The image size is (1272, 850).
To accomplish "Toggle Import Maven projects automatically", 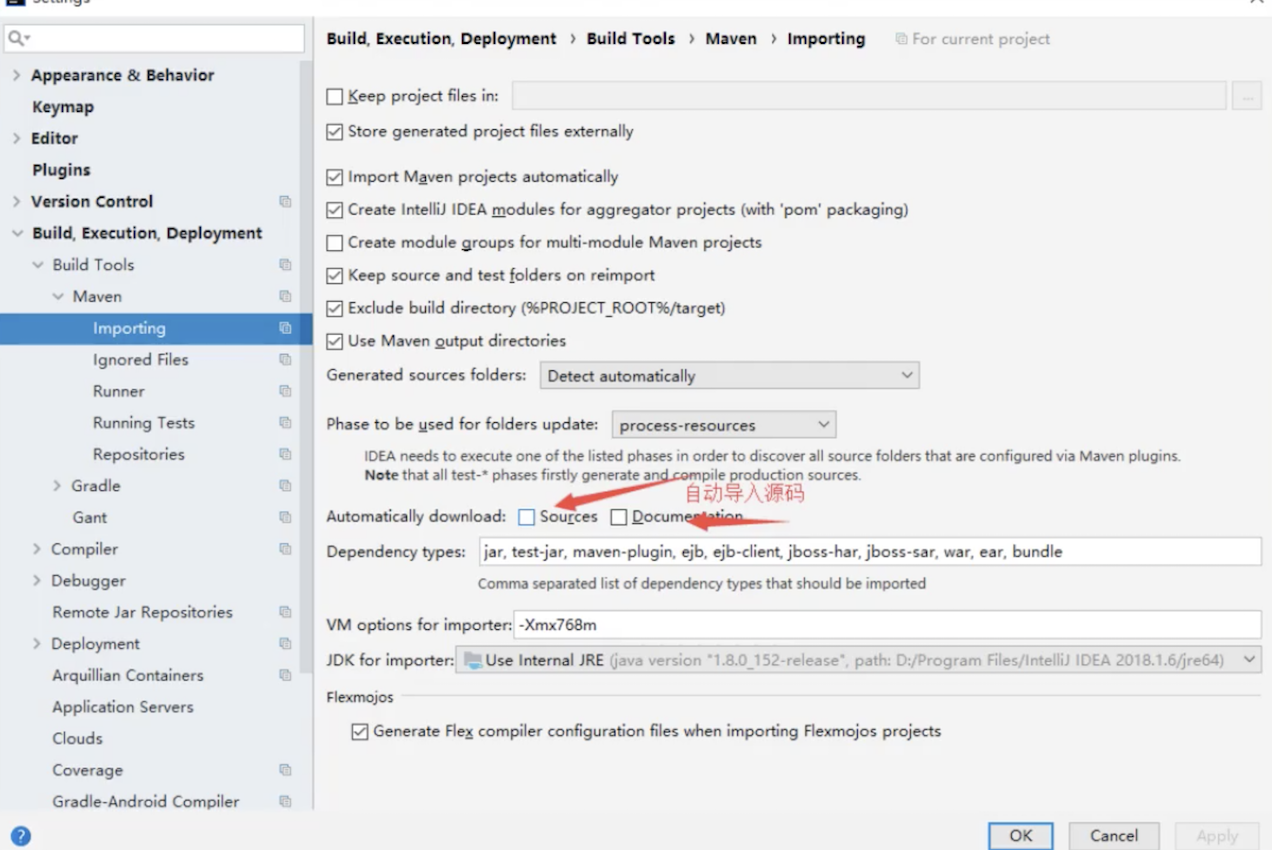I will tap(335, 177).
